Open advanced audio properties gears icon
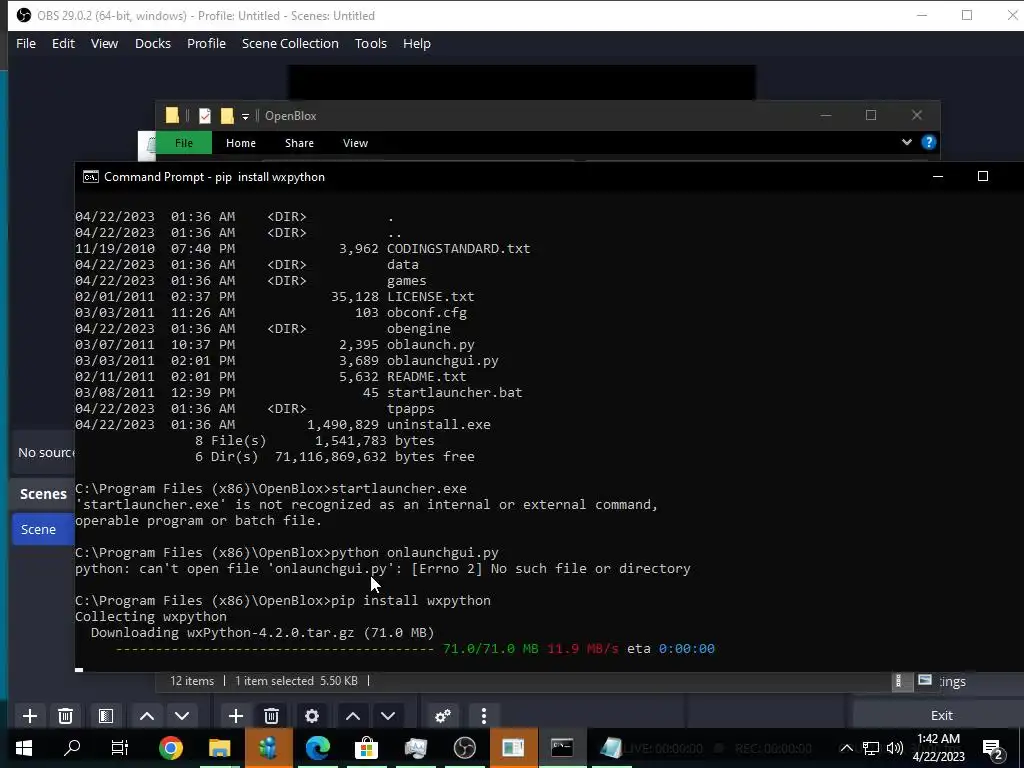This screenshot has width=1024, height=768. [443, 716]
